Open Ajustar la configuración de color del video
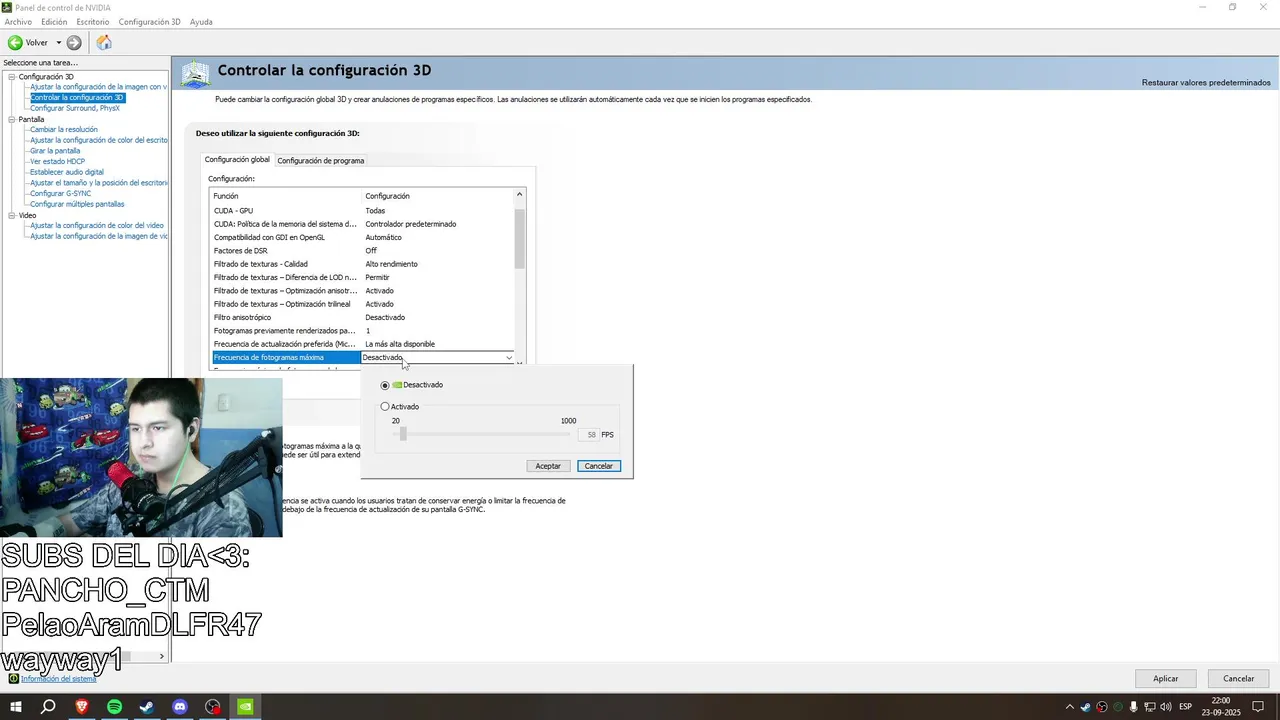The image size is (1280, 720). (97, 226)
